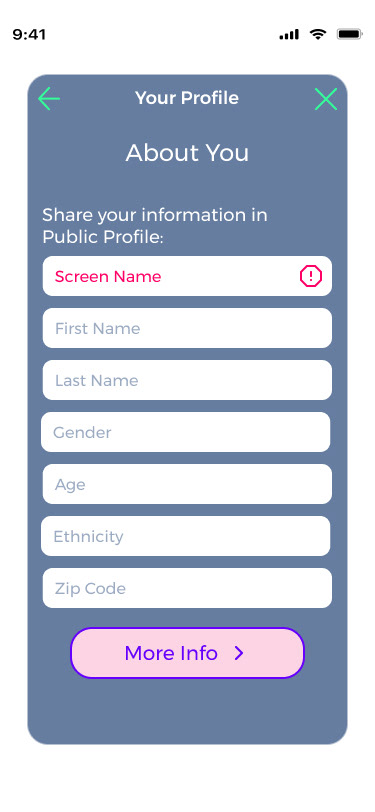Image resolution: width=375 pixels, height=812 pixels.
Task: Tap the 9:41 clock in status bar
Action: click(29, 35)
